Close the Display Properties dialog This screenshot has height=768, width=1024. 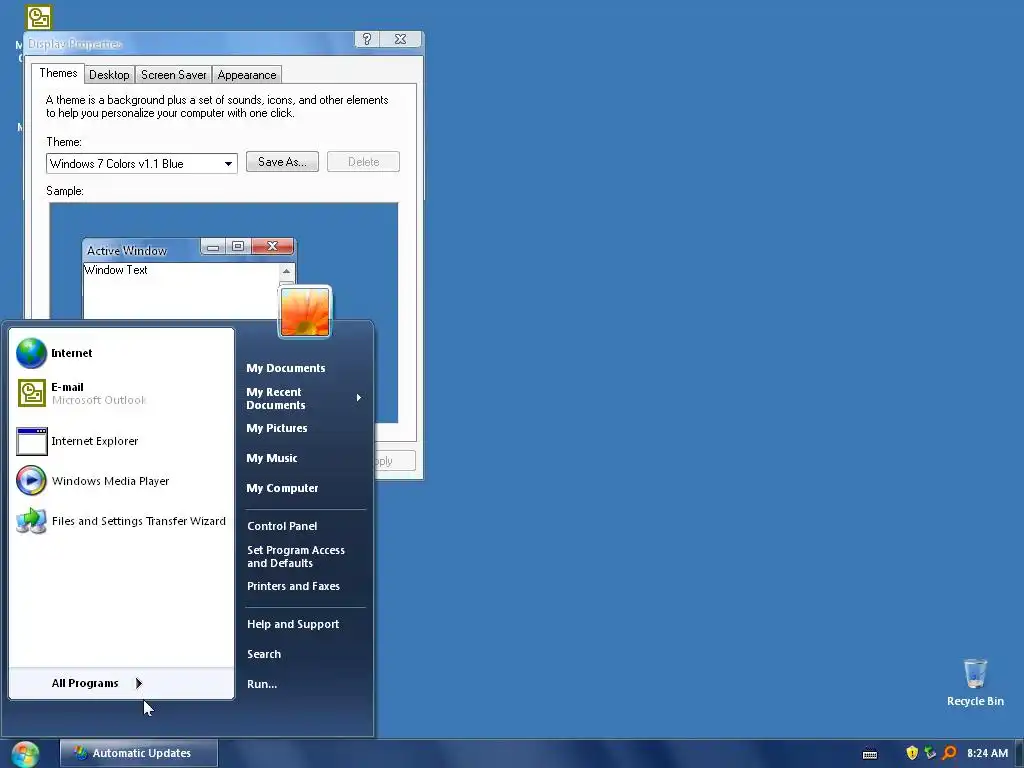[400, 39]
